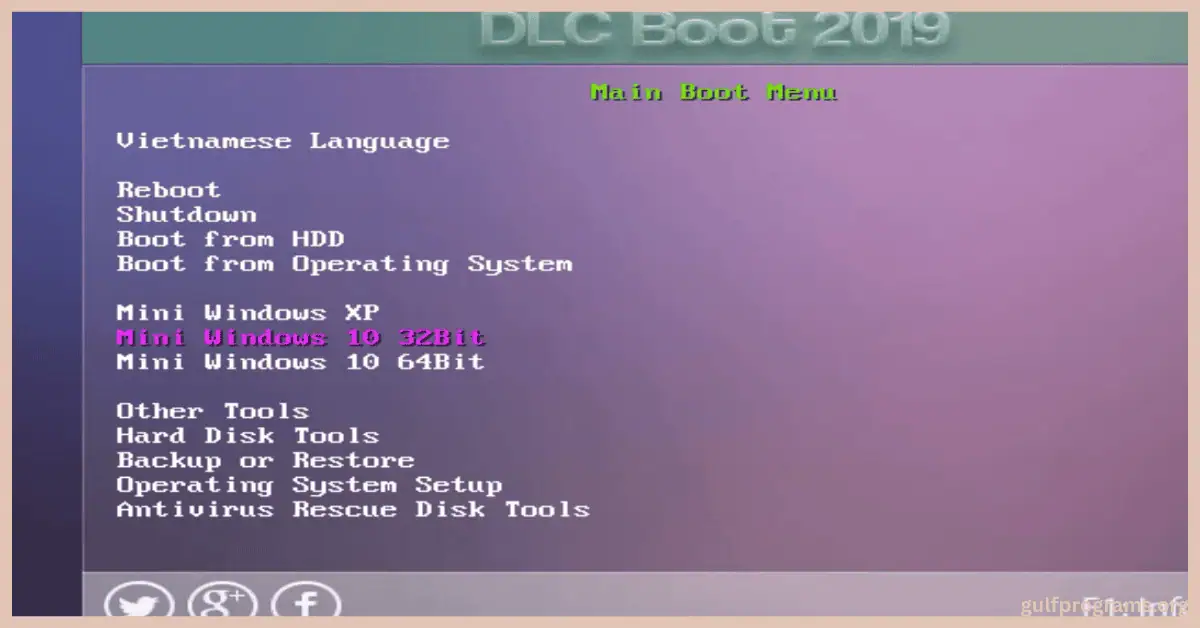Open the Other Tools menu

[x=212, y=410]
